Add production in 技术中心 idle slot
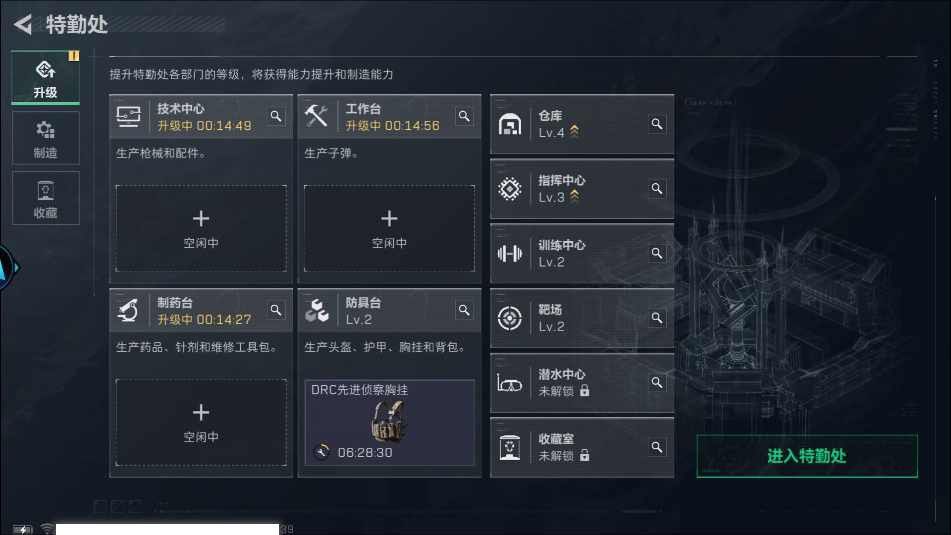Screen dimensions: 951x535 201,228
